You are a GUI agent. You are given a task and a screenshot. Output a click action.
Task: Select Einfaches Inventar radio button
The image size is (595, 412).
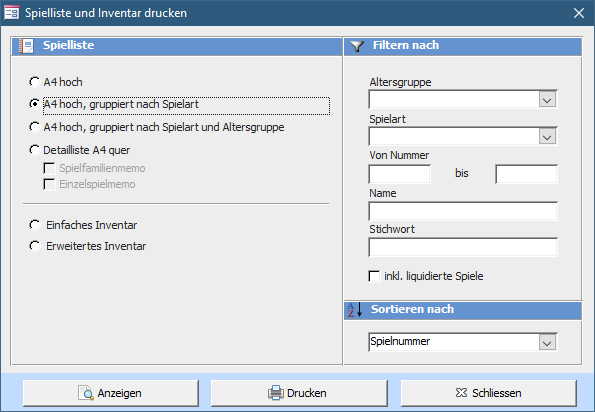[x=35, y=225]
